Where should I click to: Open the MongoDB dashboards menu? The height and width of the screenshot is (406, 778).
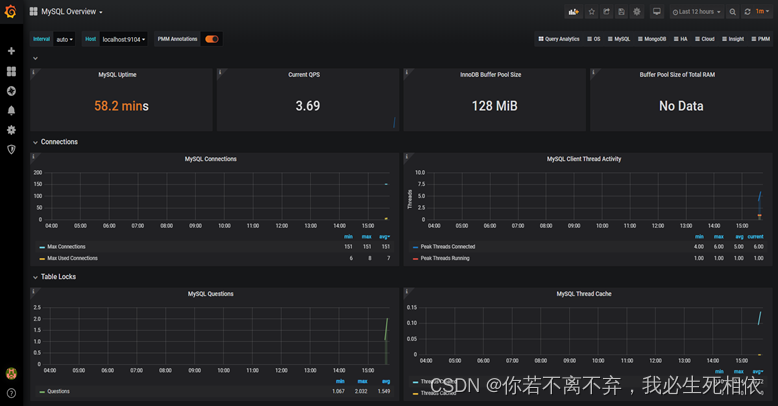coord(651,39)
